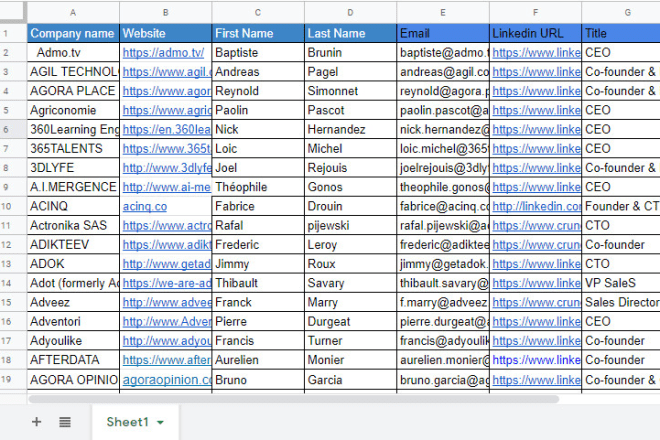Click the horizontal scrollbar
Image resolution: width=660 pixels, height=440 pixels.
(294, 399)
